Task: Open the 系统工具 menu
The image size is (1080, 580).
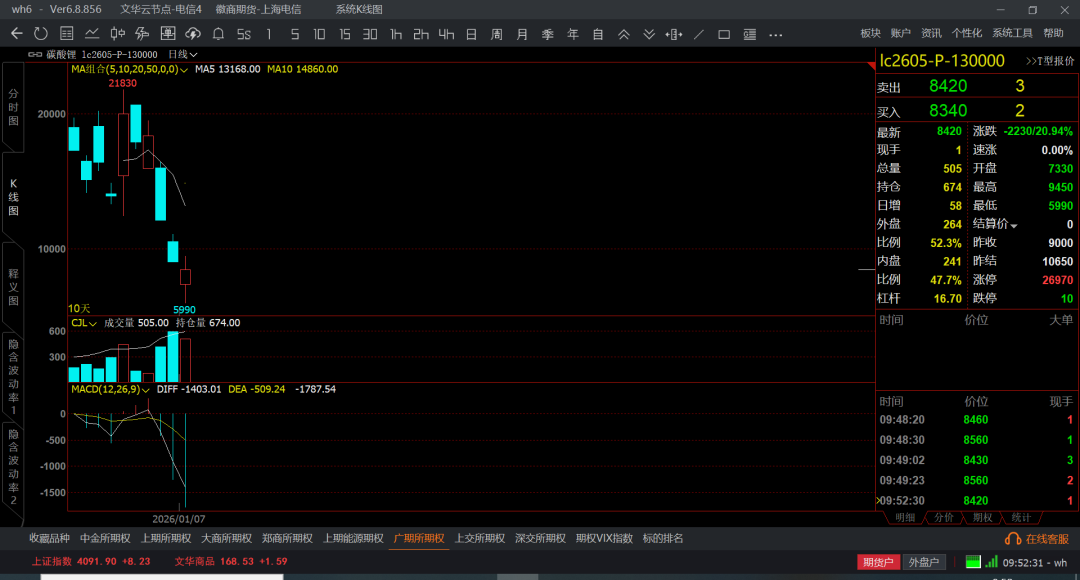Action: (1012, 34)
